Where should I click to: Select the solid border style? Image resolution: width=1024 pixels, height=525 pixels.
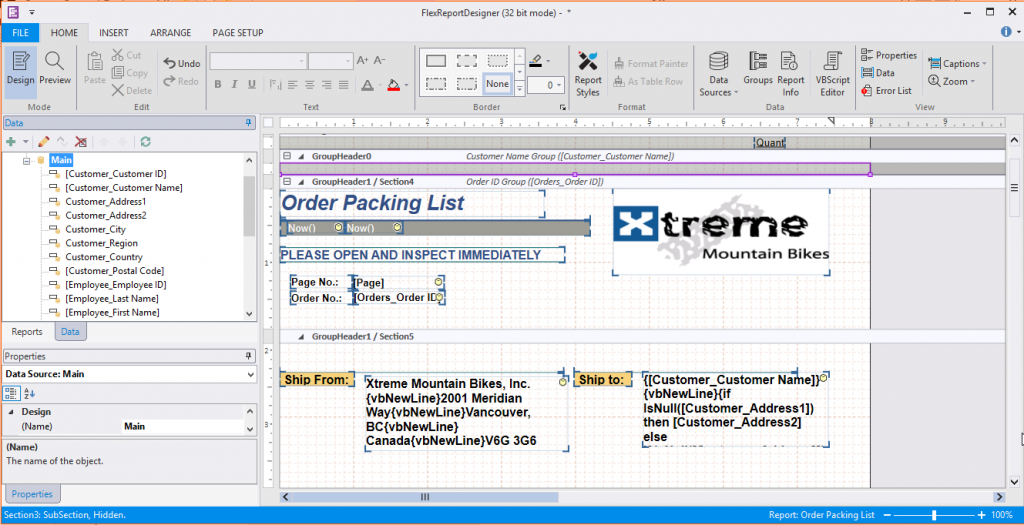click(436, 61)
